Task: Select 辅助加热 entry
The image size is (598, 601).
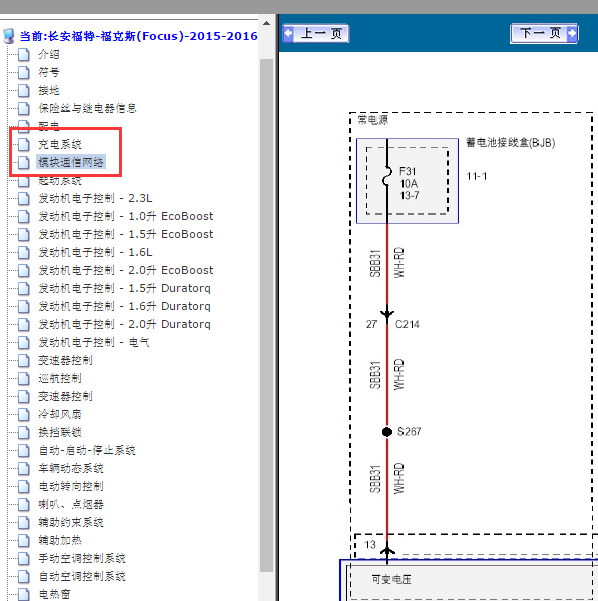Action: coord(60,541)
